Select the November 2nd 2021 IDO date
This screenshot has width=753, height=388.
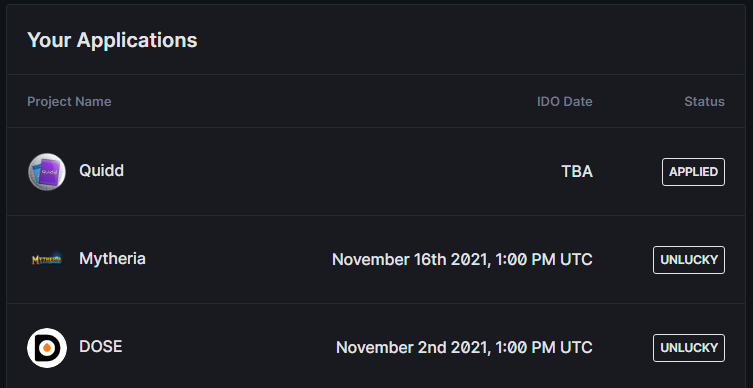pyautogui.click(x=464, y=348)
